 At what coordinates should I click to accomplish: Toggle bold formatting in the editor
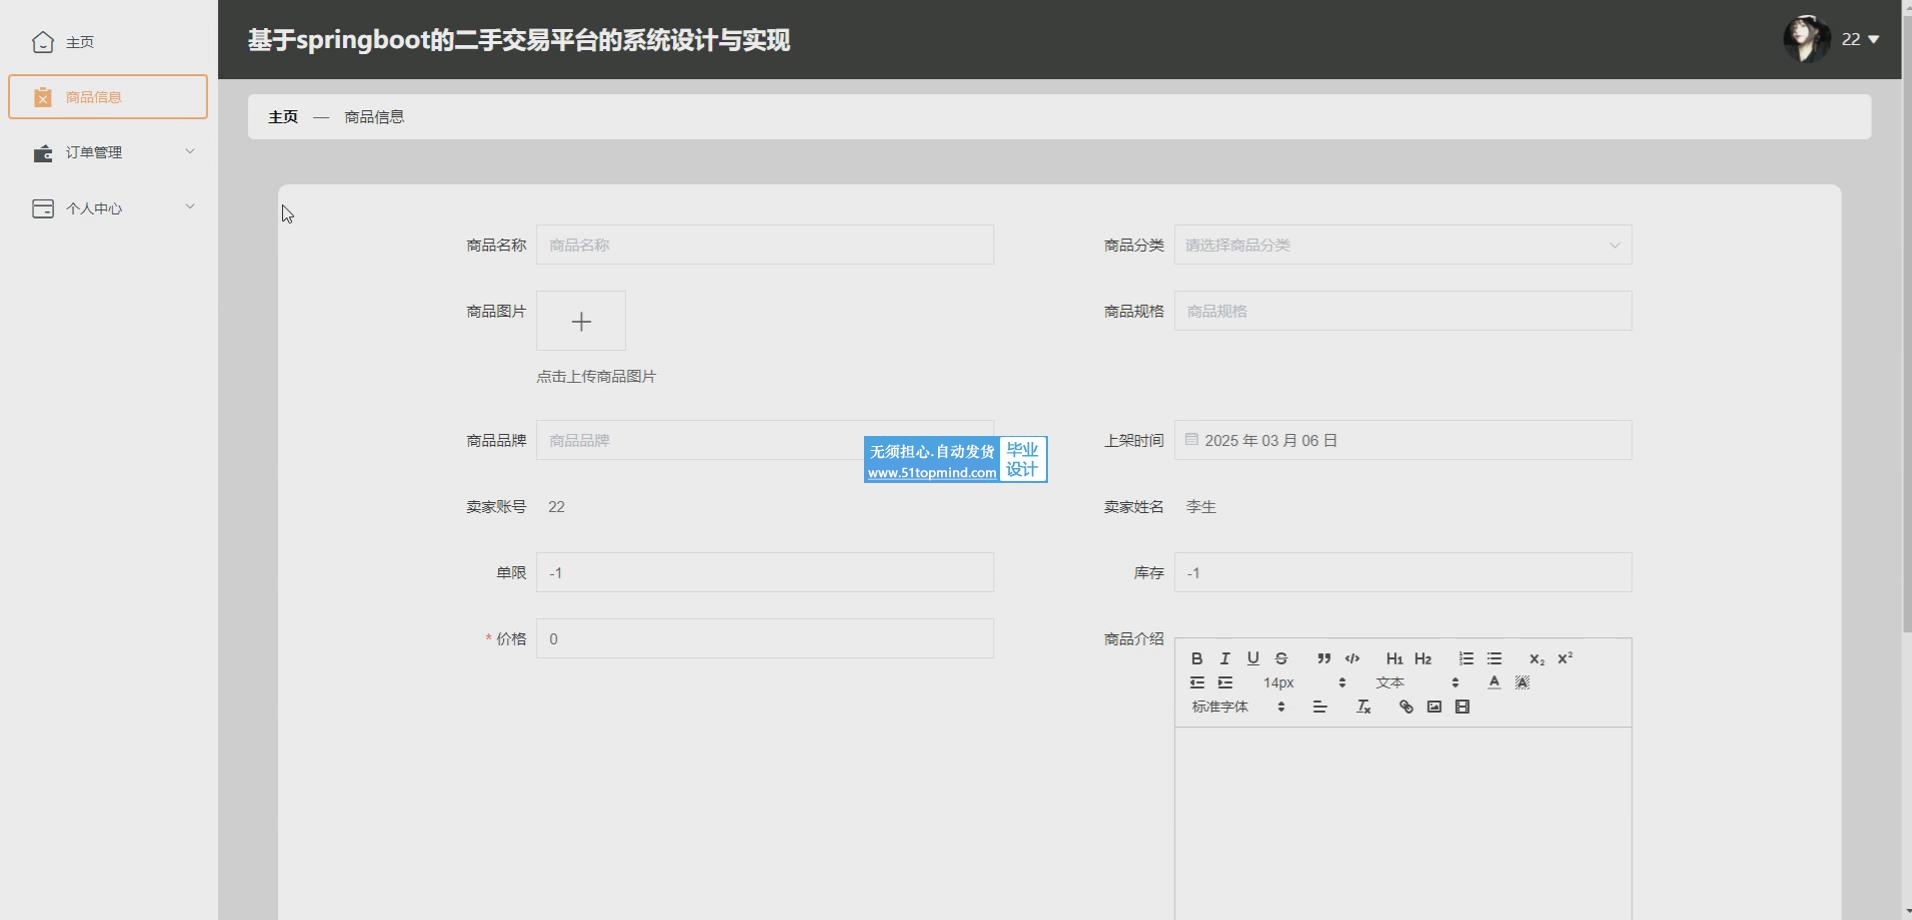1196,658
